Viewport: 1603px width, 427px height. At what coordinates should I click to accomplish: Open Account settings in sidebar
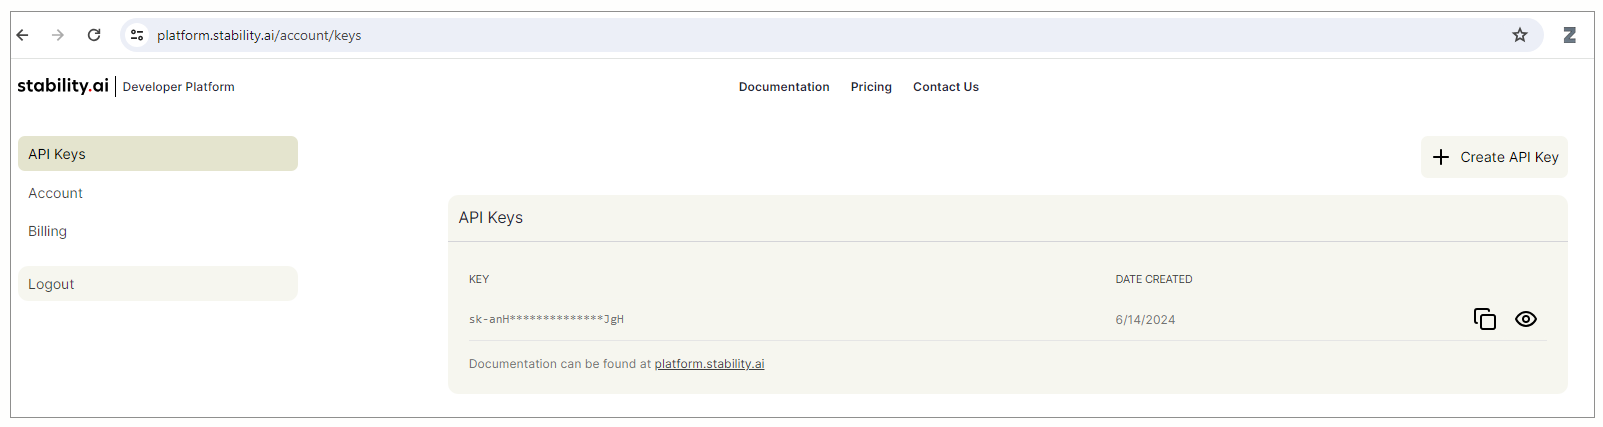tap(56, 193)
